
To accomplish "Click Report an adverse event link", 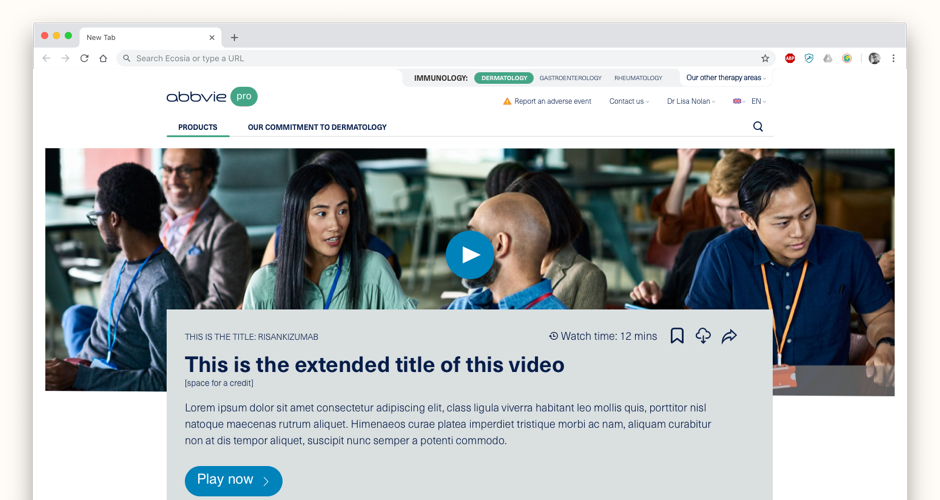I will coord(547,101).
